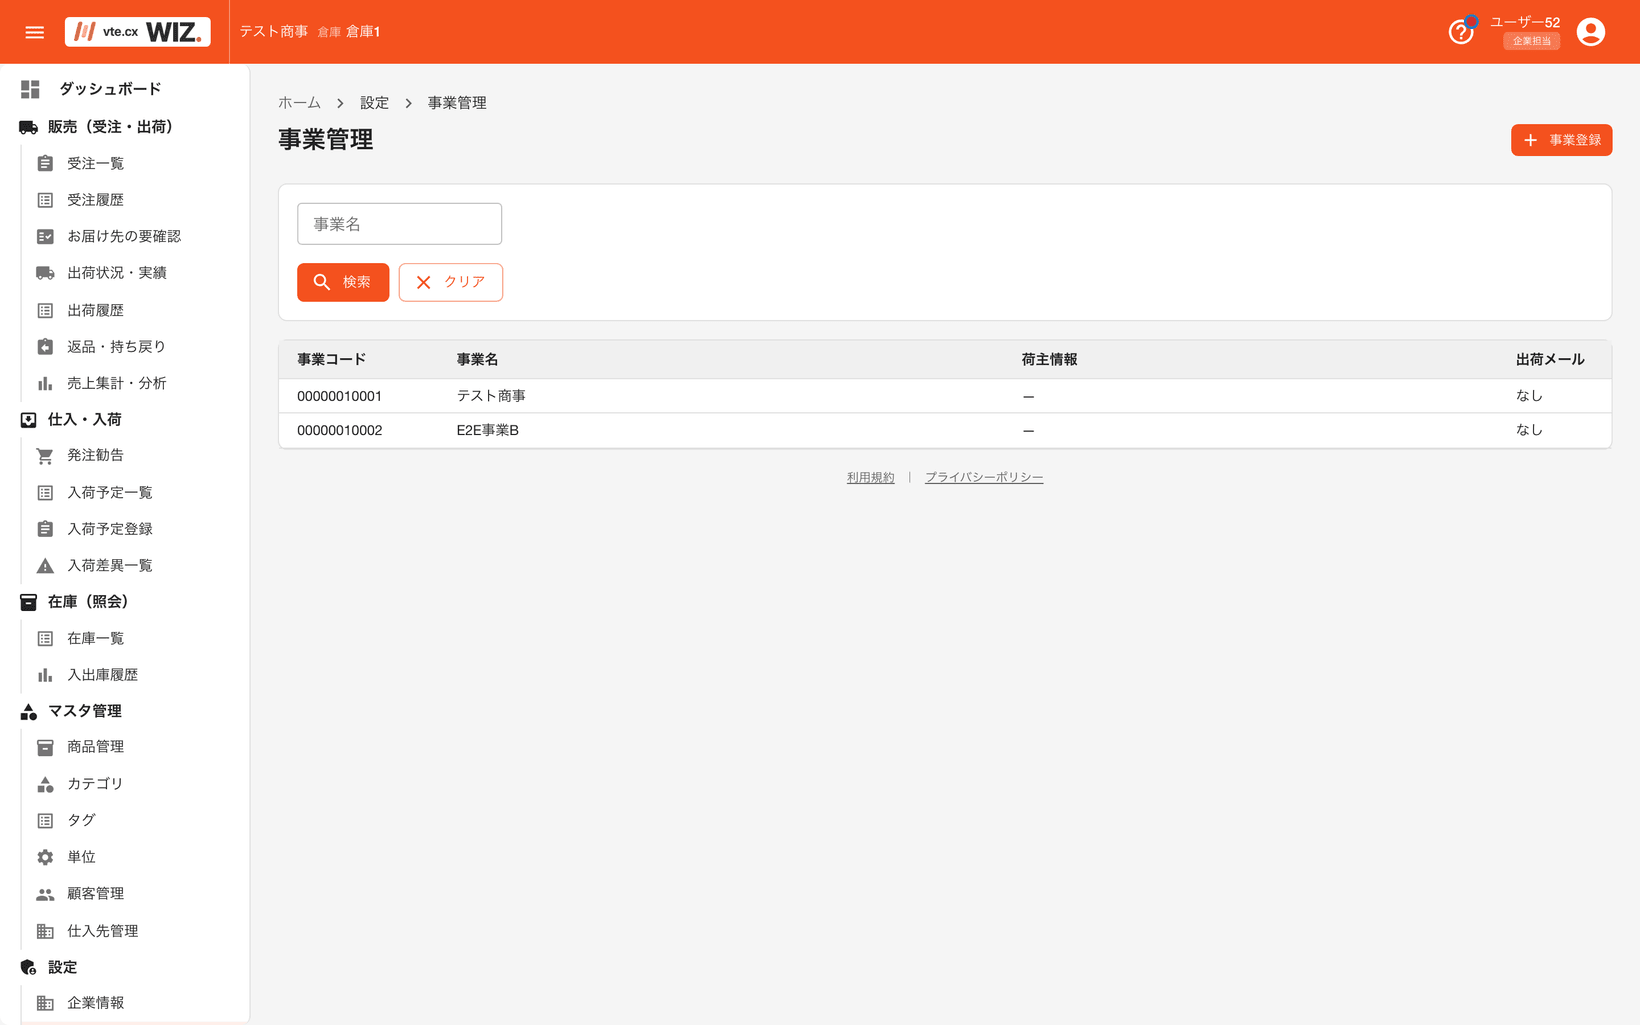Open the 利用規約 link
The width and height of the screenshot is (1640, 1025).
(870, 478)
